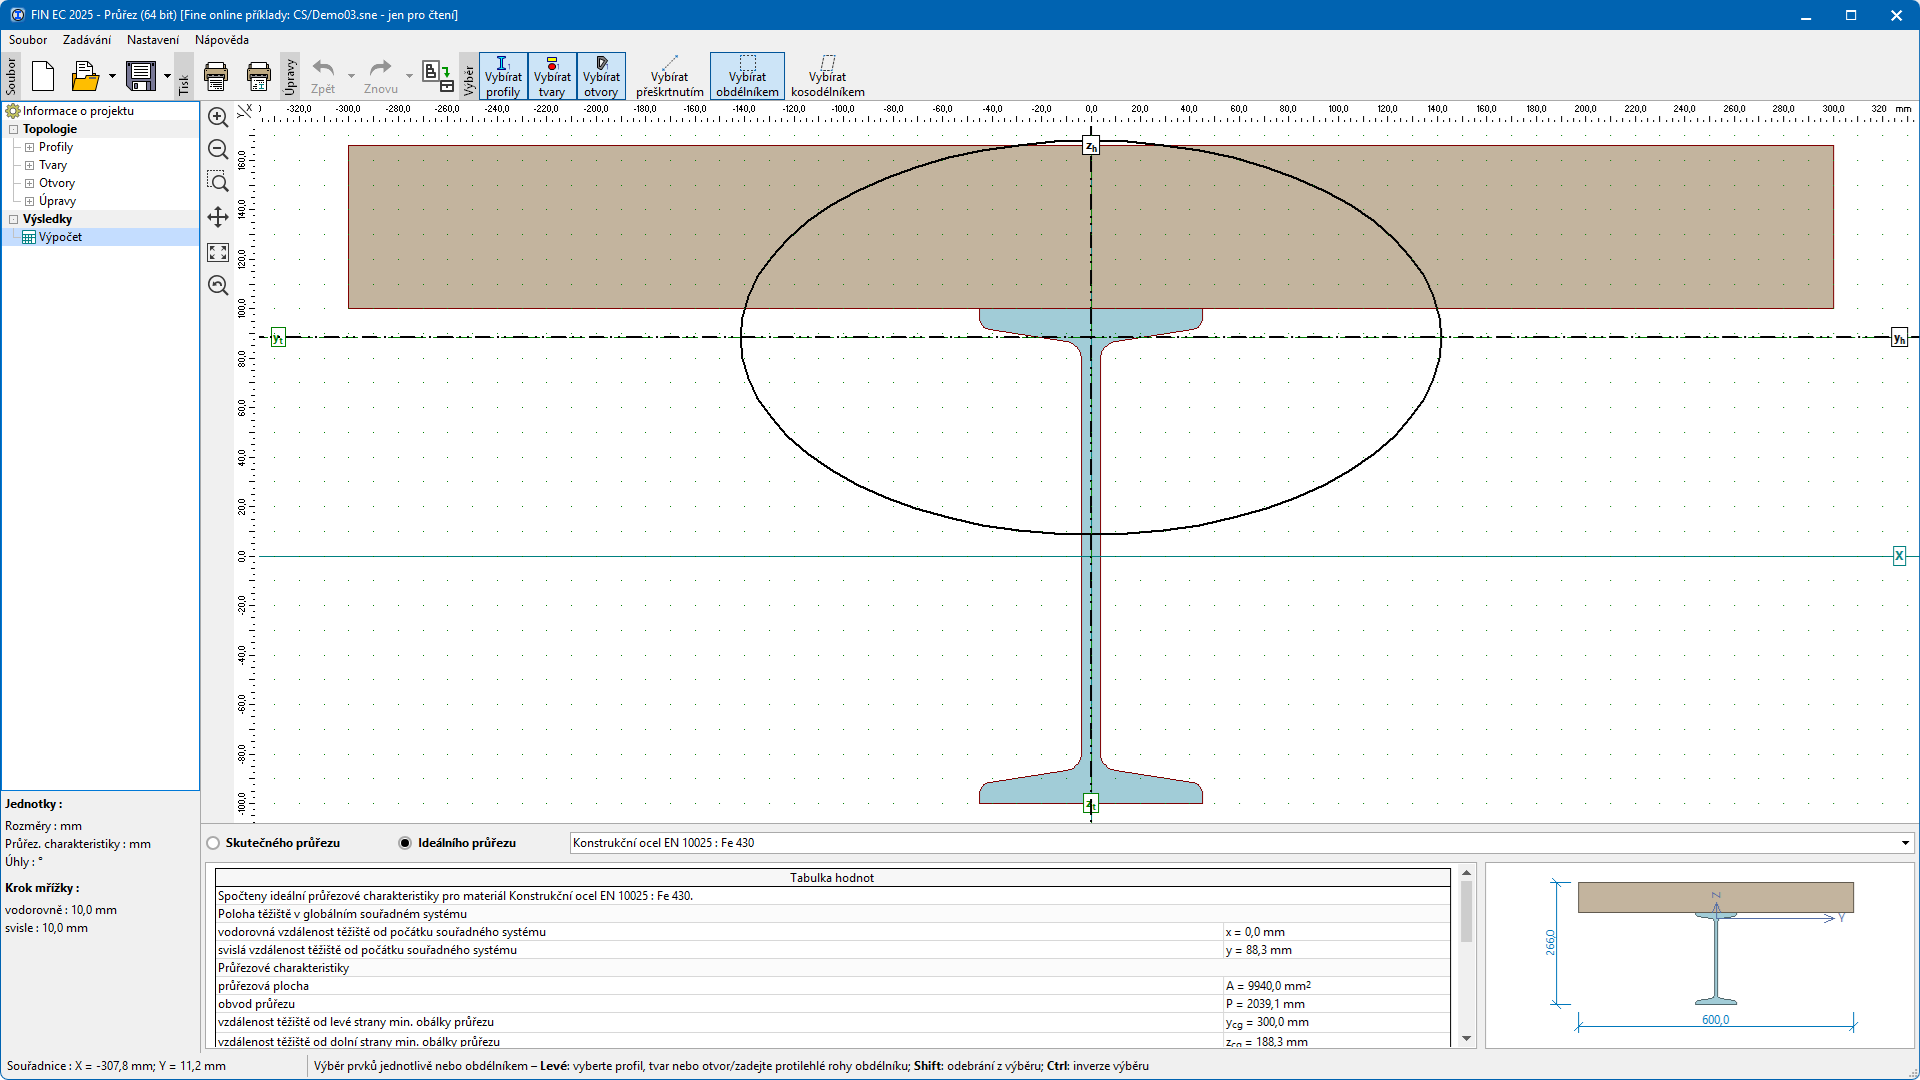Click the zoom in magnifier icon

(x=217, y=117)
